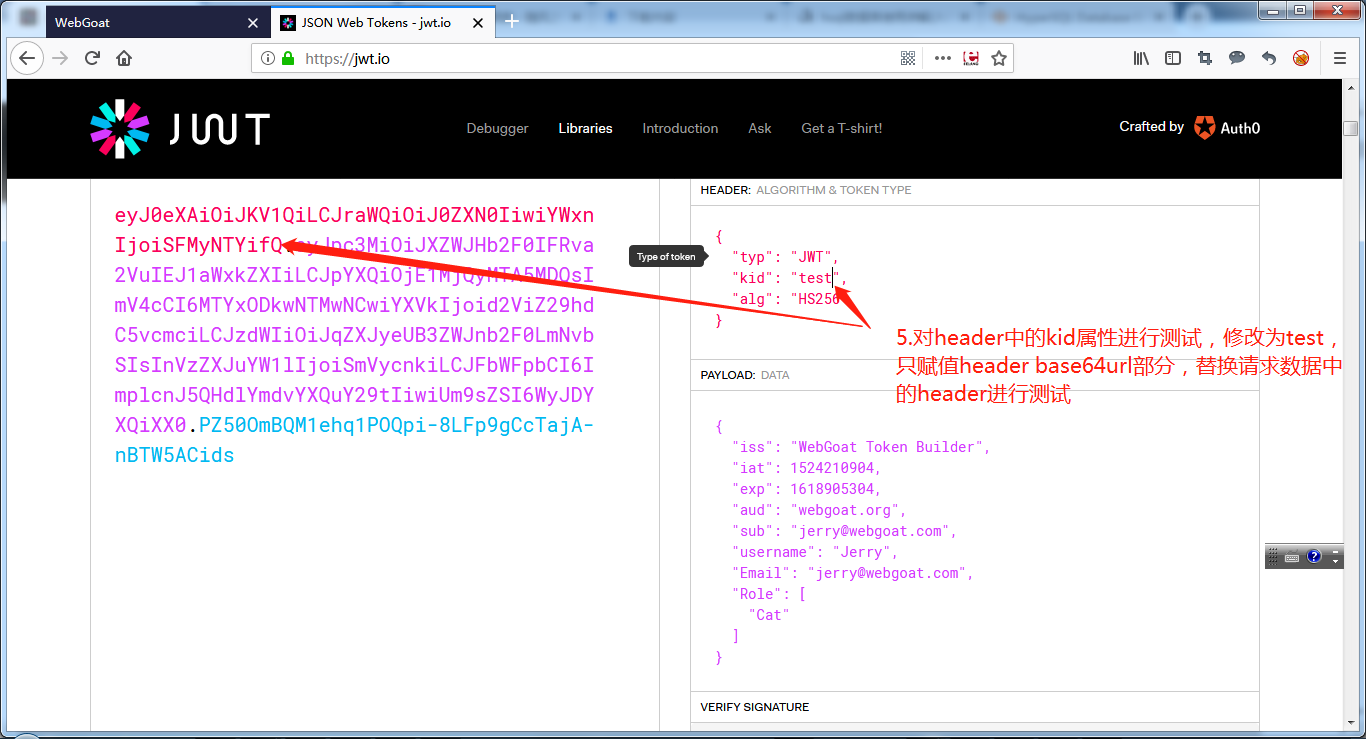Open the chat bubble extension
Viewport: 1366px width, 739px height.
[x=1237, y=58]
